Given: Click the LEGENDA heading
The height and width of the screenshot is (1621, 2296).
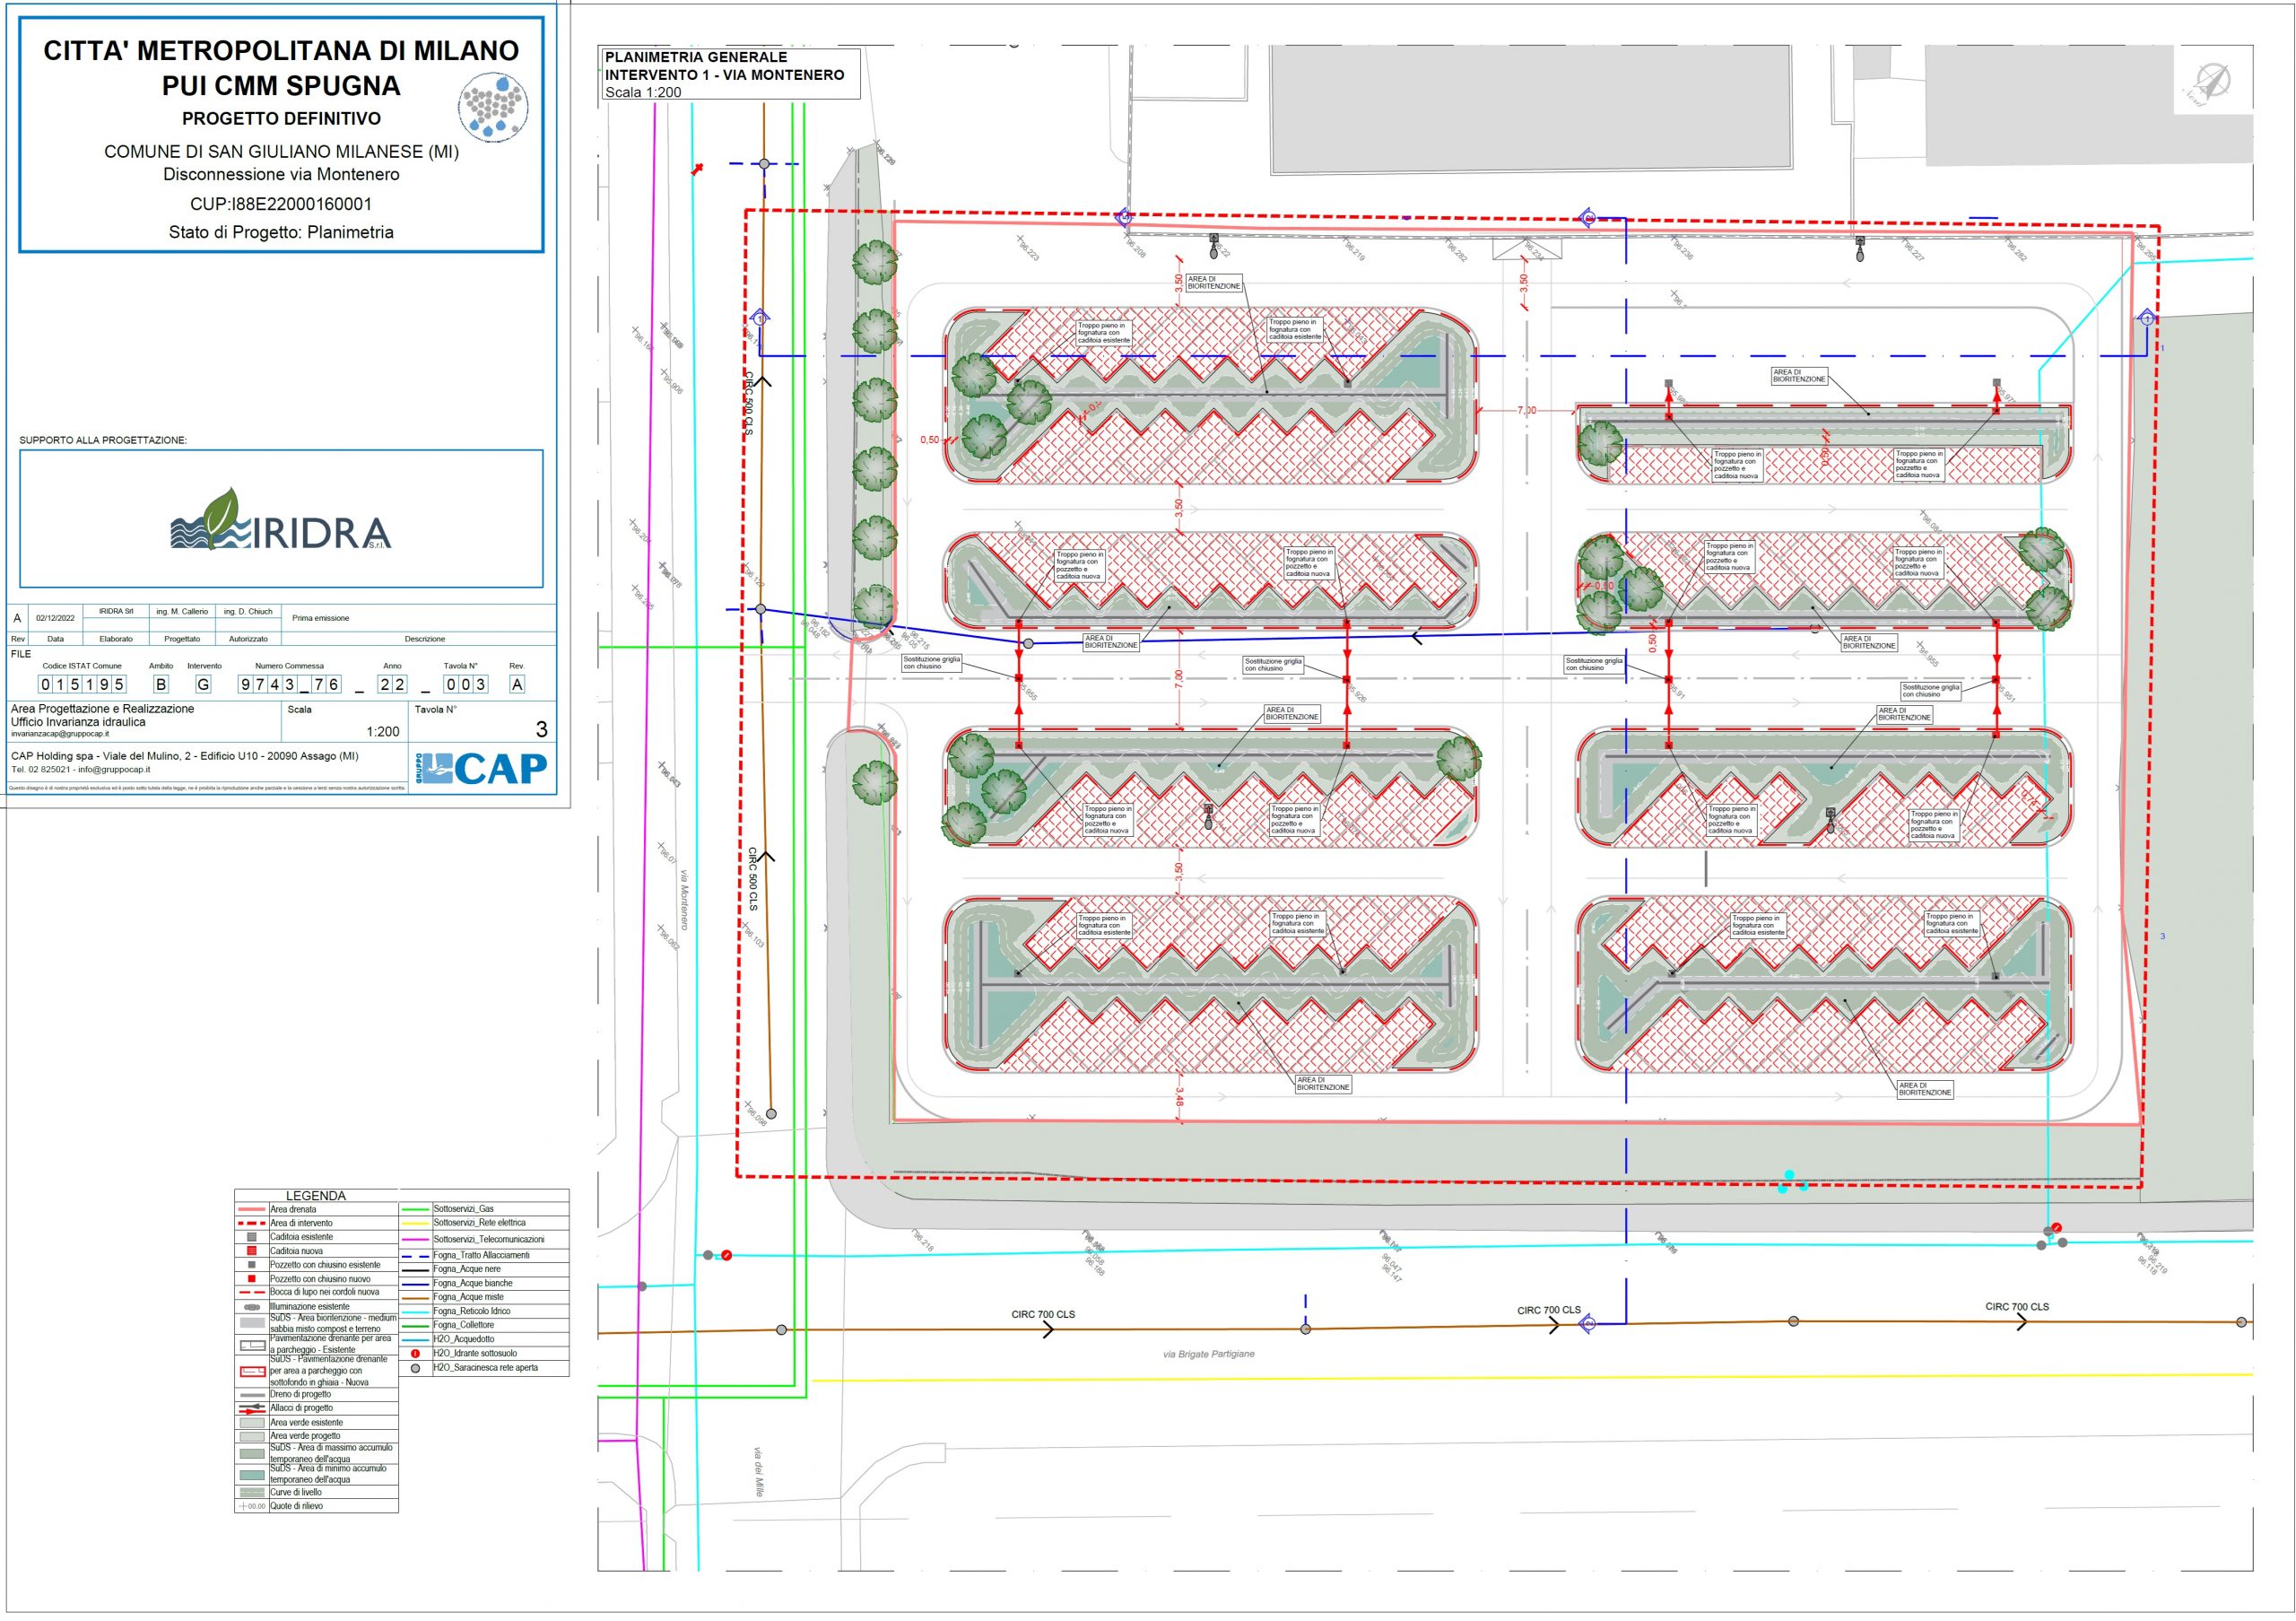Looking at the screenshot, I should [316, 1196].
